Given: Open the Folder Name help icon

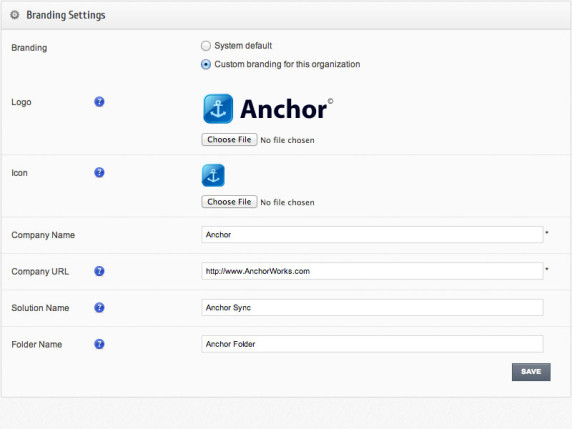Looking at the screenshot, I should pyautogui.click(x=99, y=344).
